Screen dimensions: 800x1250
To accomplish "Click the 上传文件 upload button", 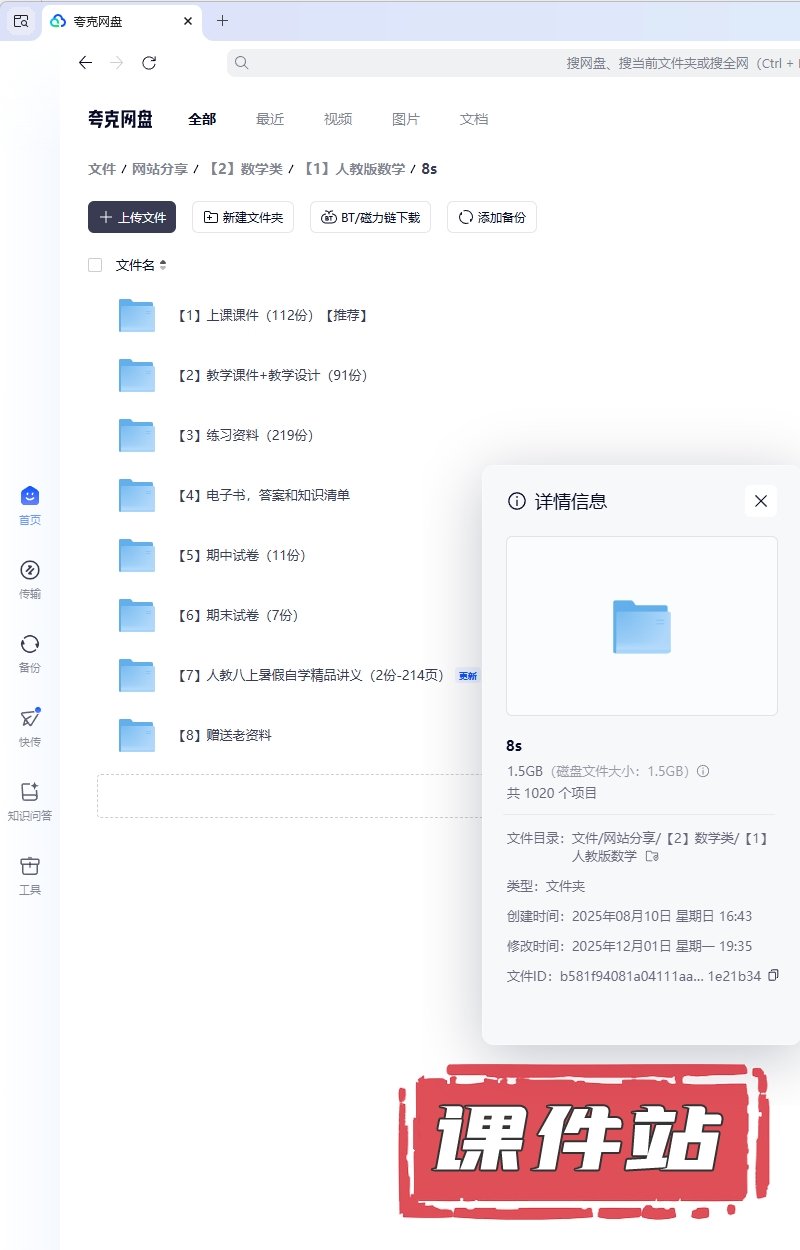I will point(132,217).
